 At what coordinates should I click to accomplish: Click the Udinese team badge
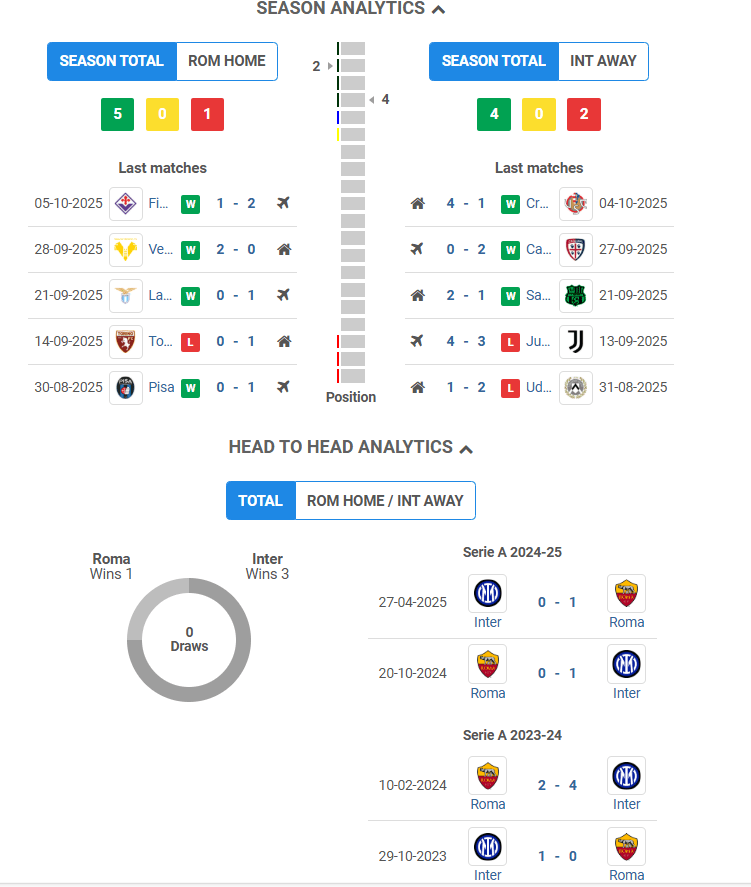575,387
